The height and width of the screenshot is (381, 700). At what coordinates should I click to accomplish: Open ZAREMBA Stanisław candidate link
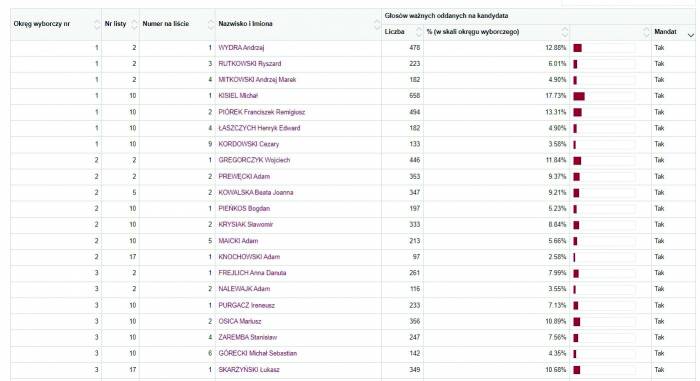point(248,337)
